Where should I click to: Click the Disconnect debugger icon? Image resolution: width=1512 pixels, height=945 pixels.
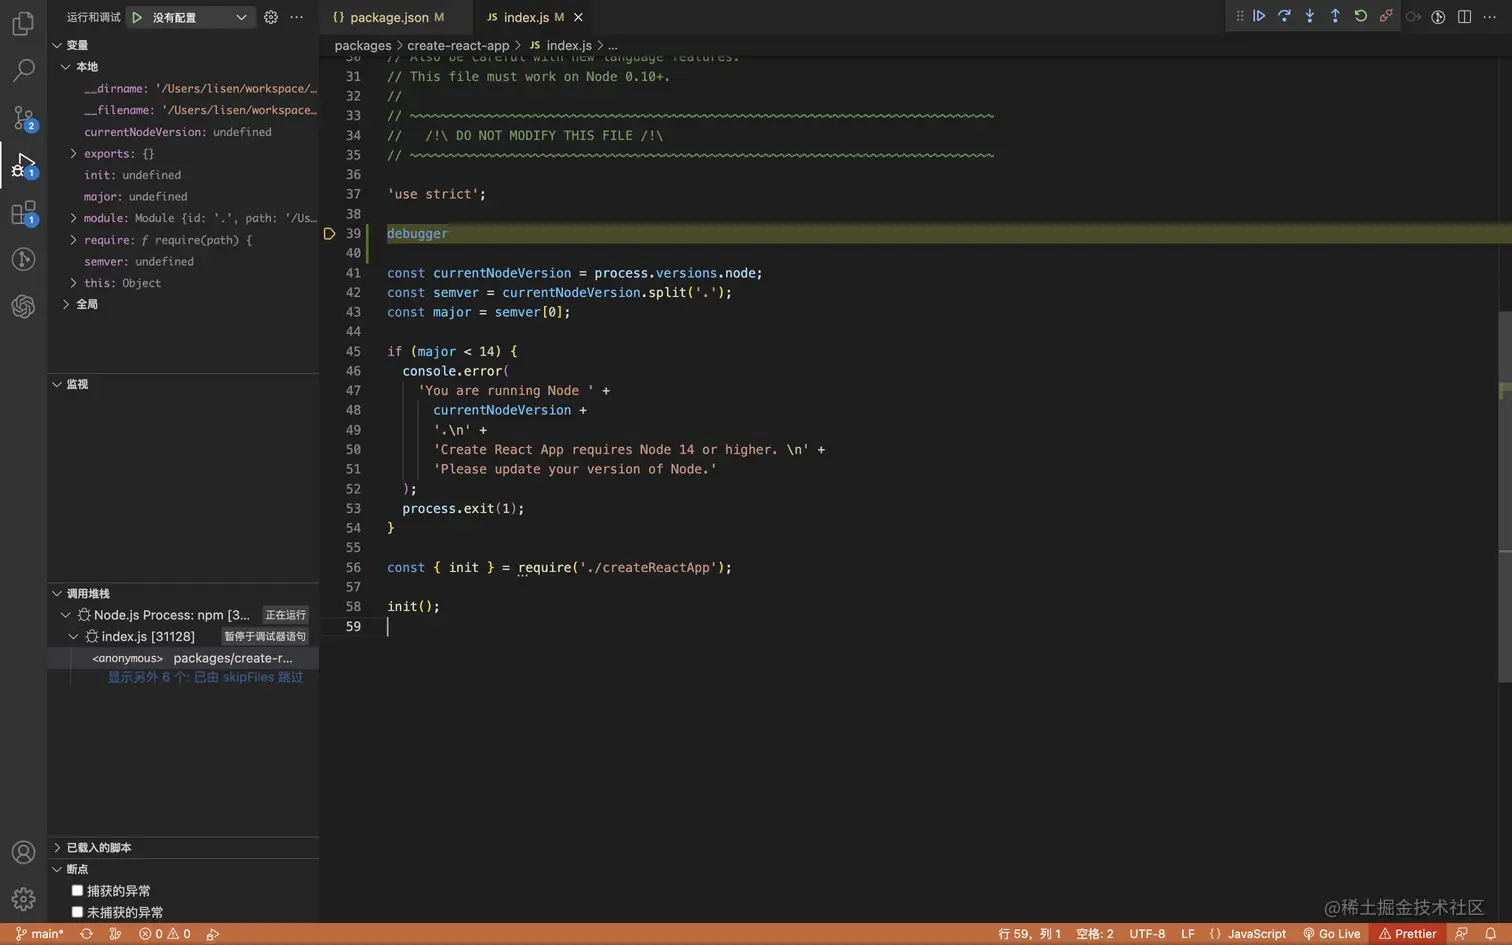(x=1386, y=16)
